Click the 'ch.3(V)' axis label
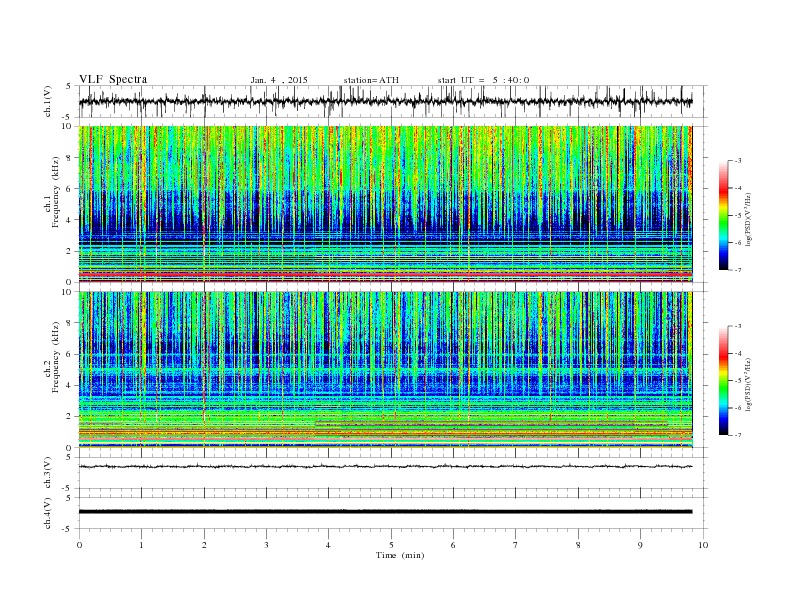 tap(48, 473)
